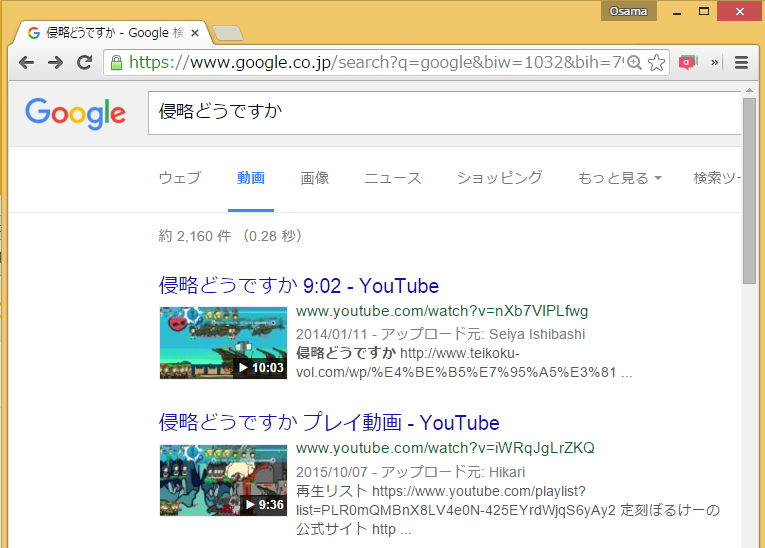This screenshot has height=548, width=765.
Task: Click the vertical scrollbar thumb
Action: coord(749,191)
